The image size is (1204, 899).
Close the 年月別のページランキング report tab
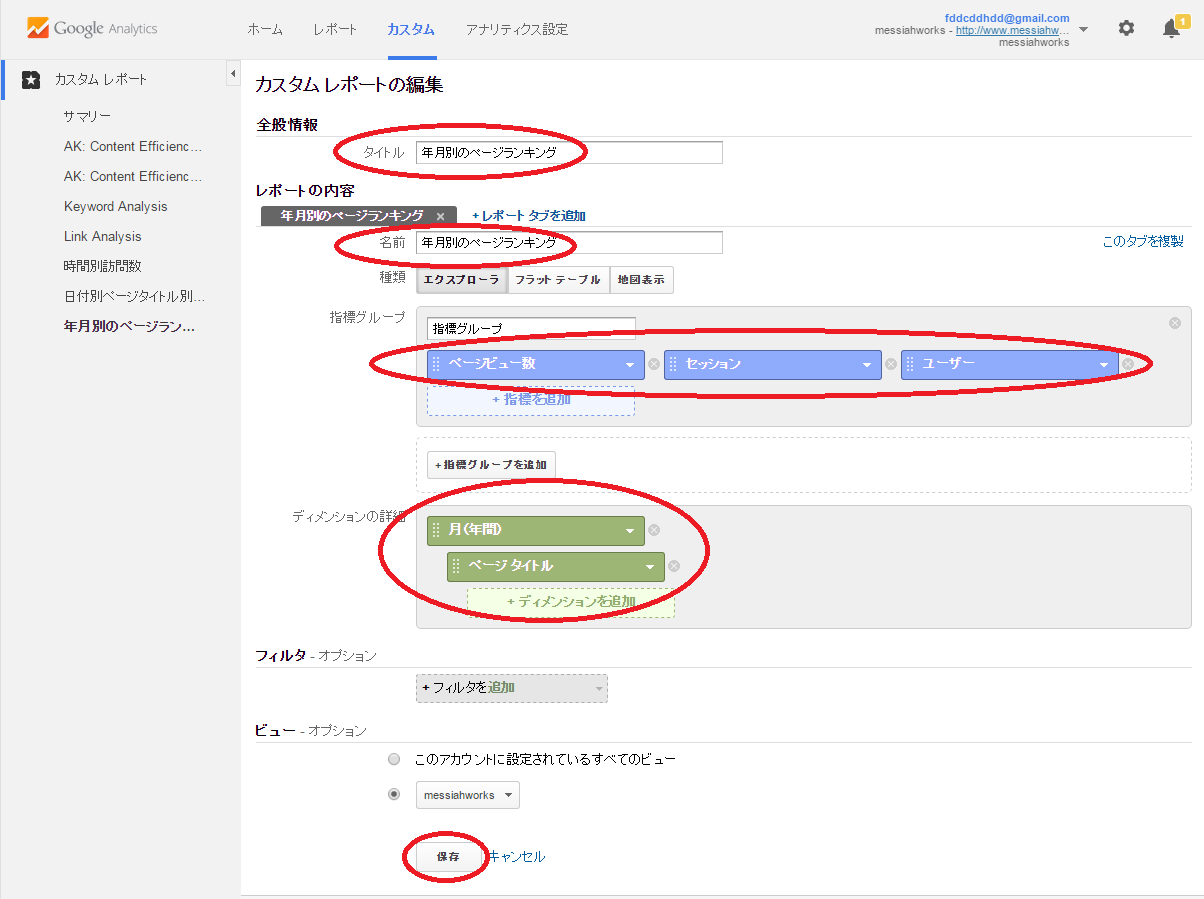coord(440,216)
